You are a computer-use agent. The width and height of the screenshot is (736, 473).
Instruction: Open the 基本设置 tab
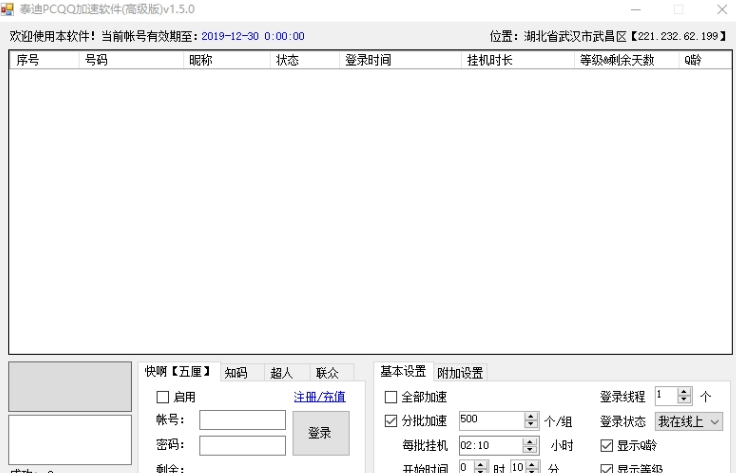coord(403,372)
